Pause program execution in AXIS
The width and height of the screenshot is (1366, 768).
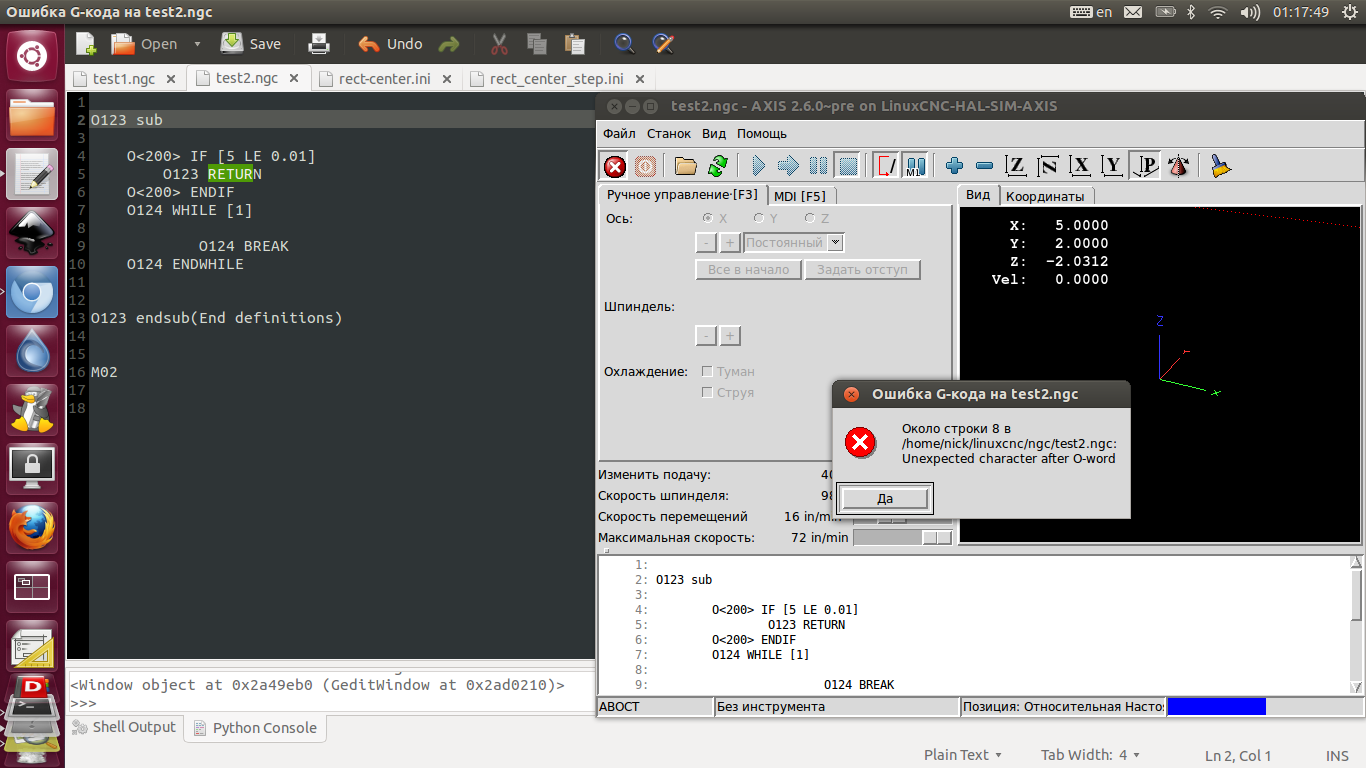818,166
